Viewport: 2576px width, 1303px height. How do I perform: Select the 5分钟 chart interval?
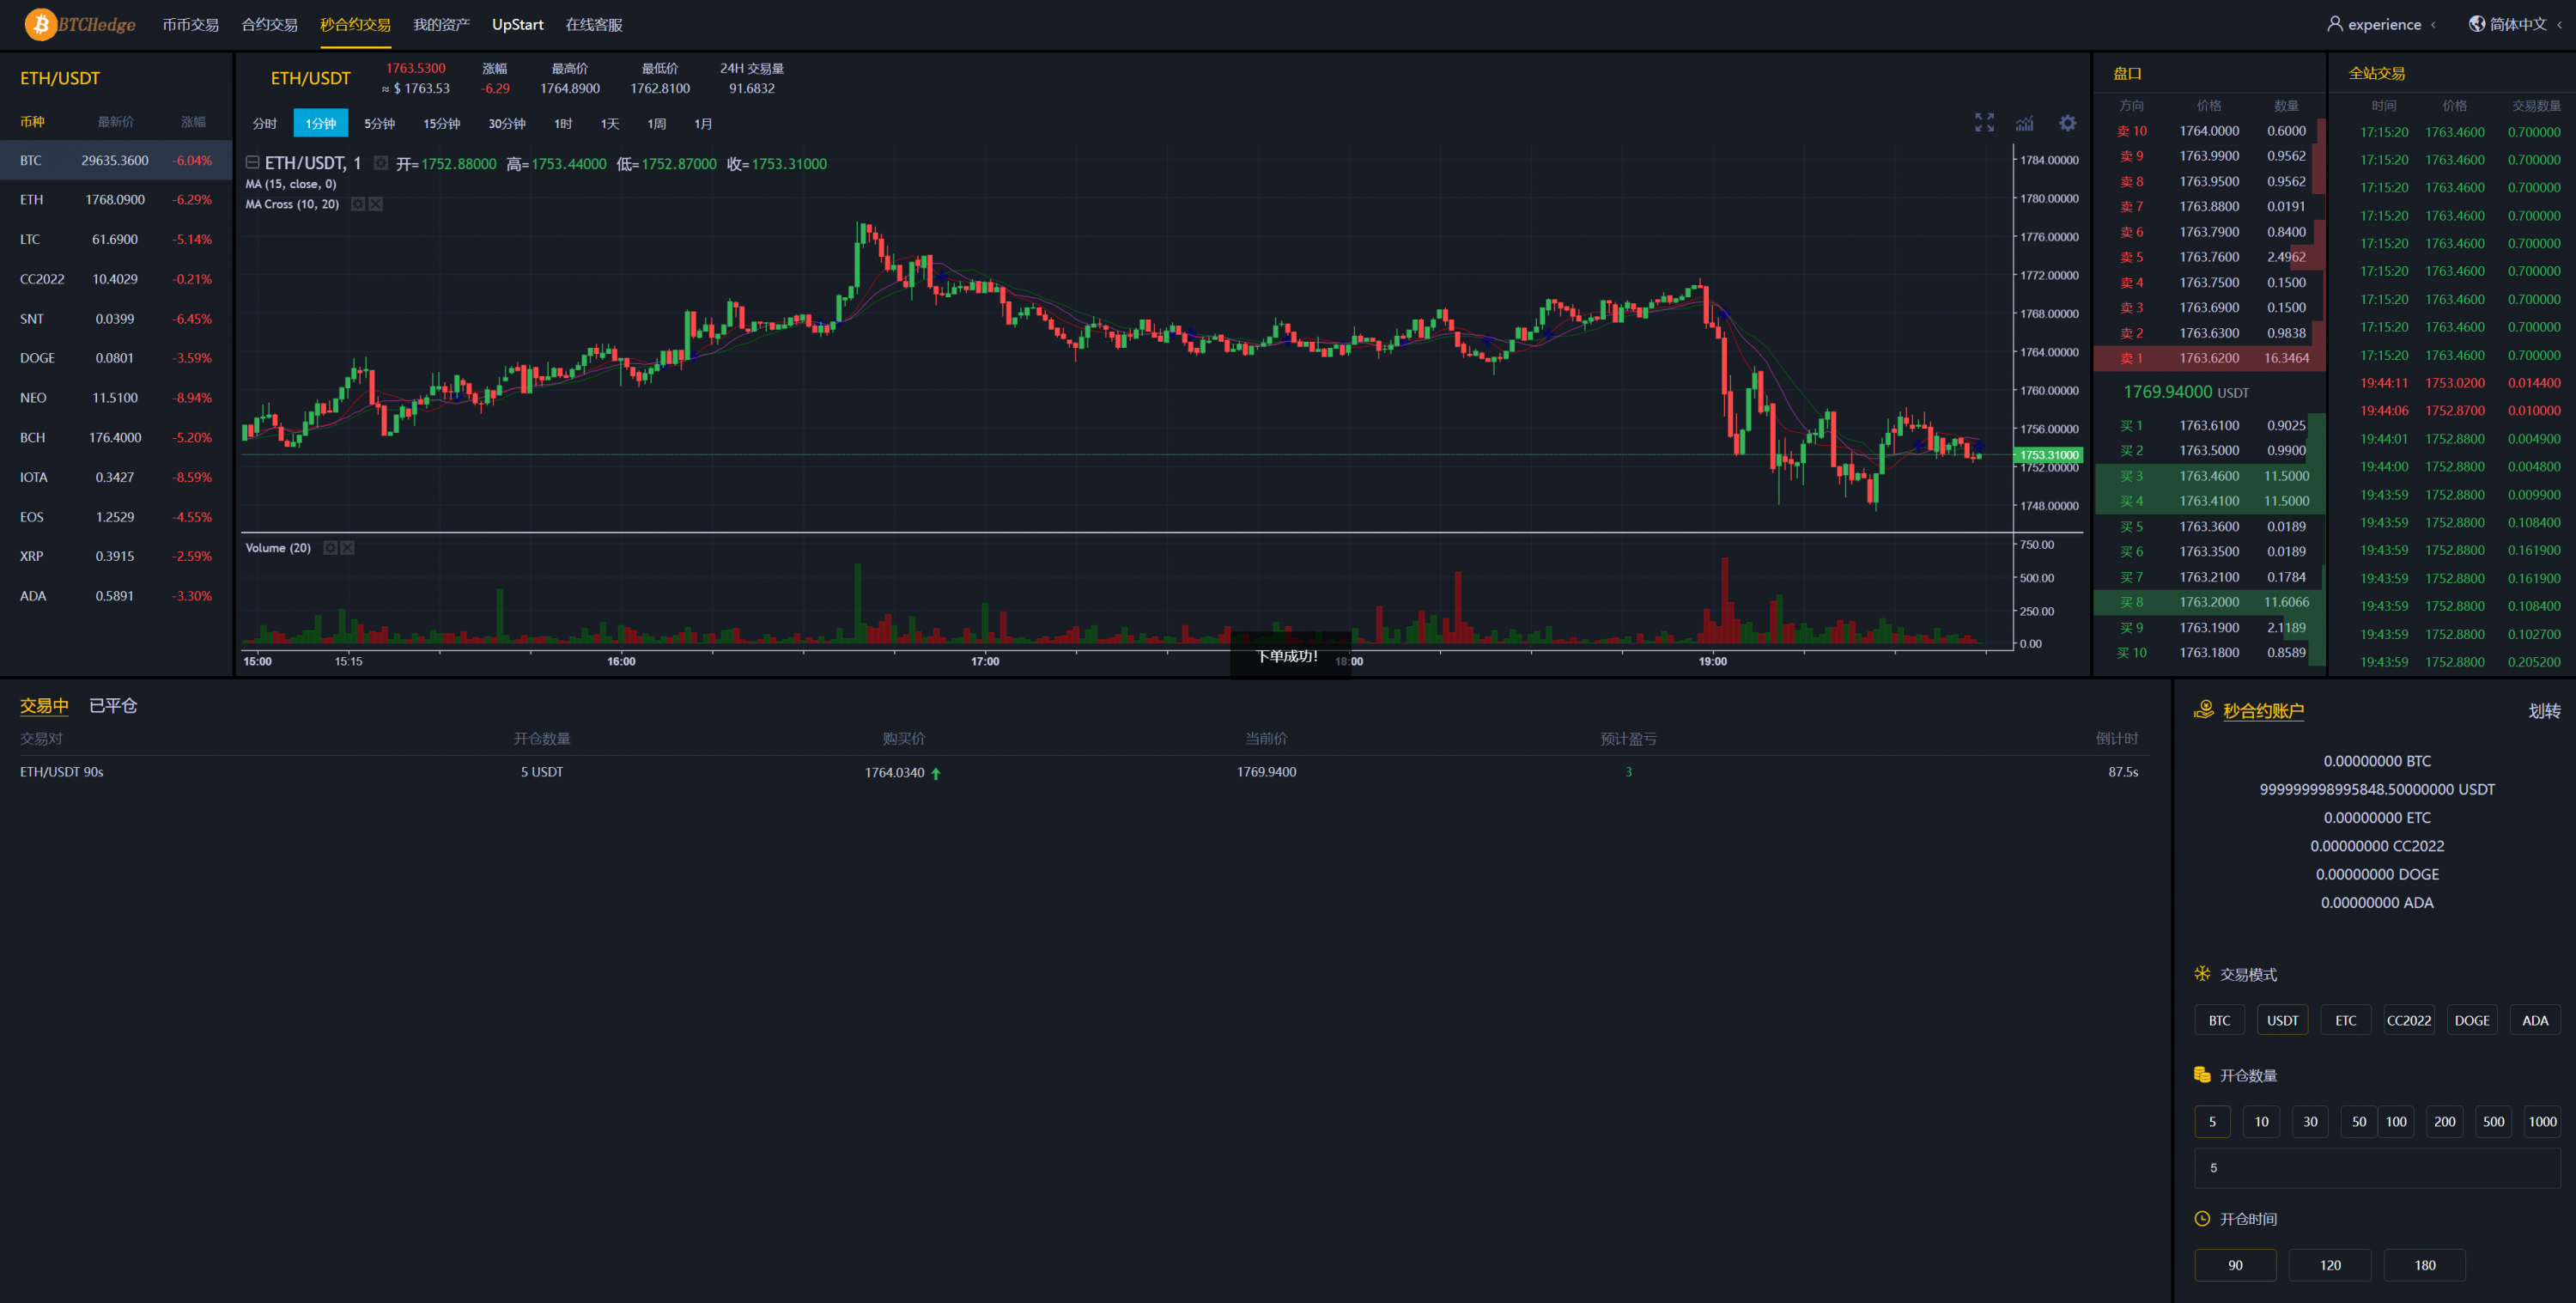(x=379, y=124)
